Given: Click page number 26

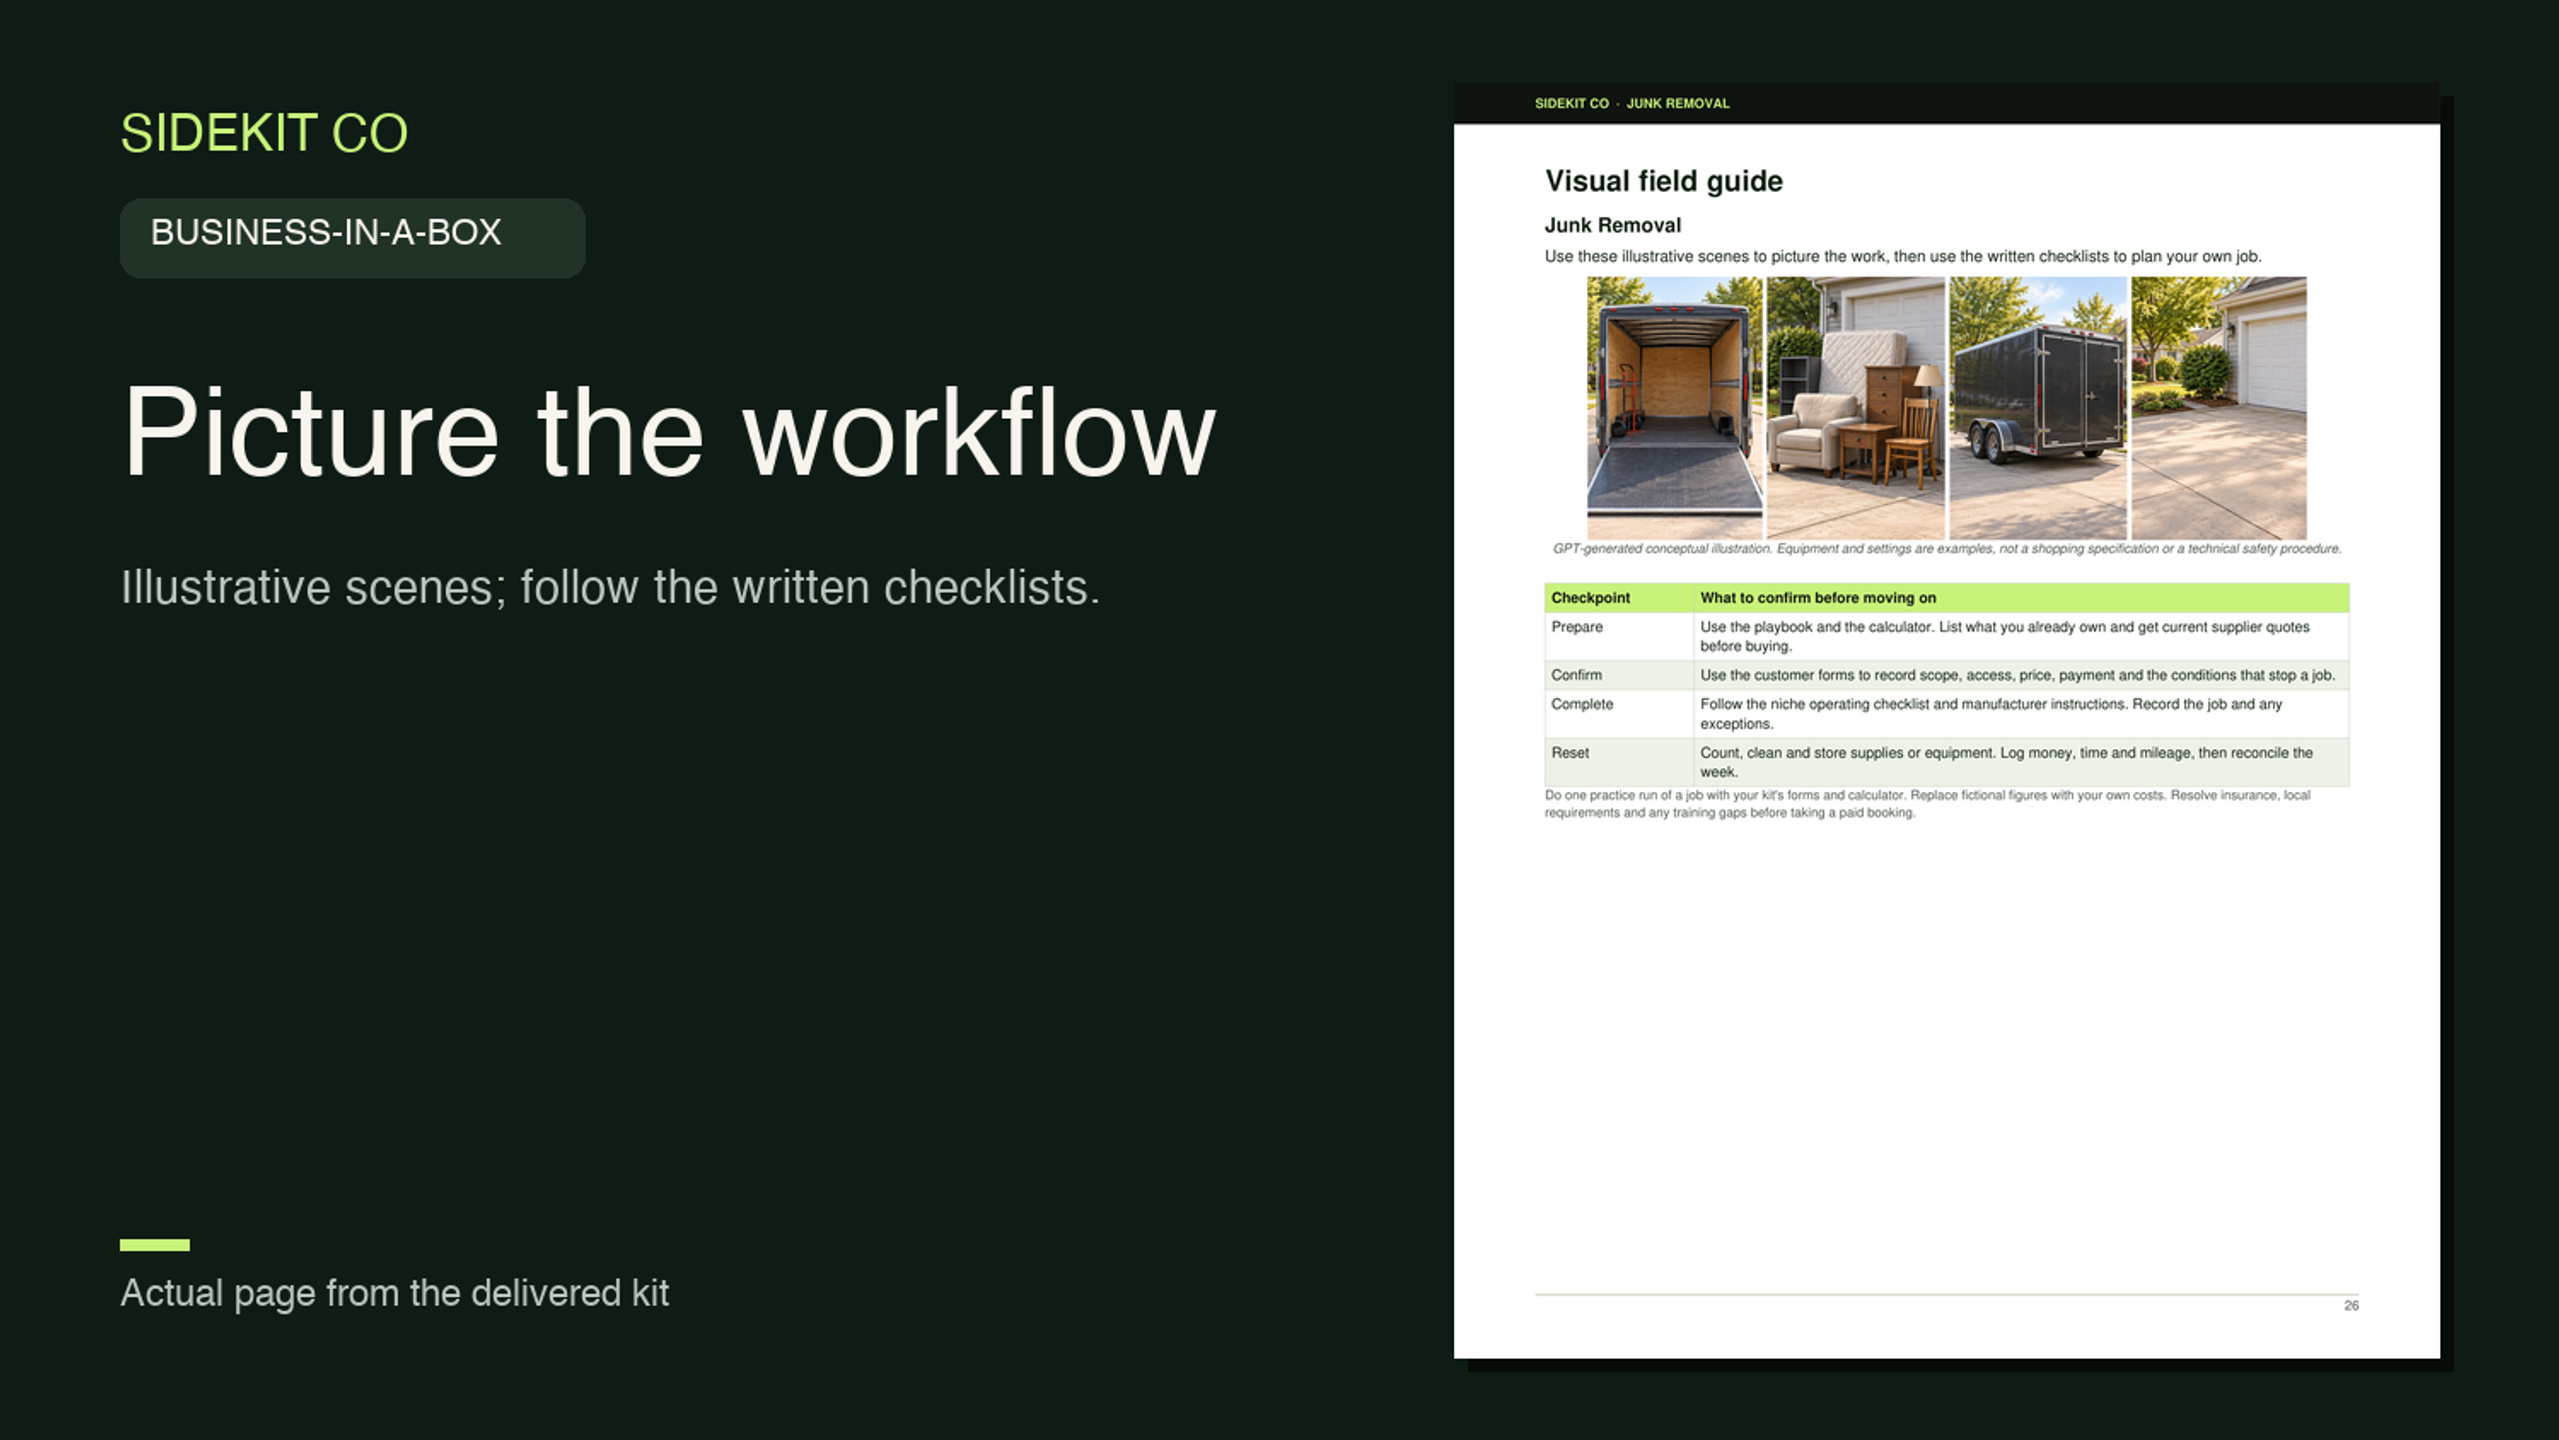Looking at the screenshot, I should tap(2351, 1305).
